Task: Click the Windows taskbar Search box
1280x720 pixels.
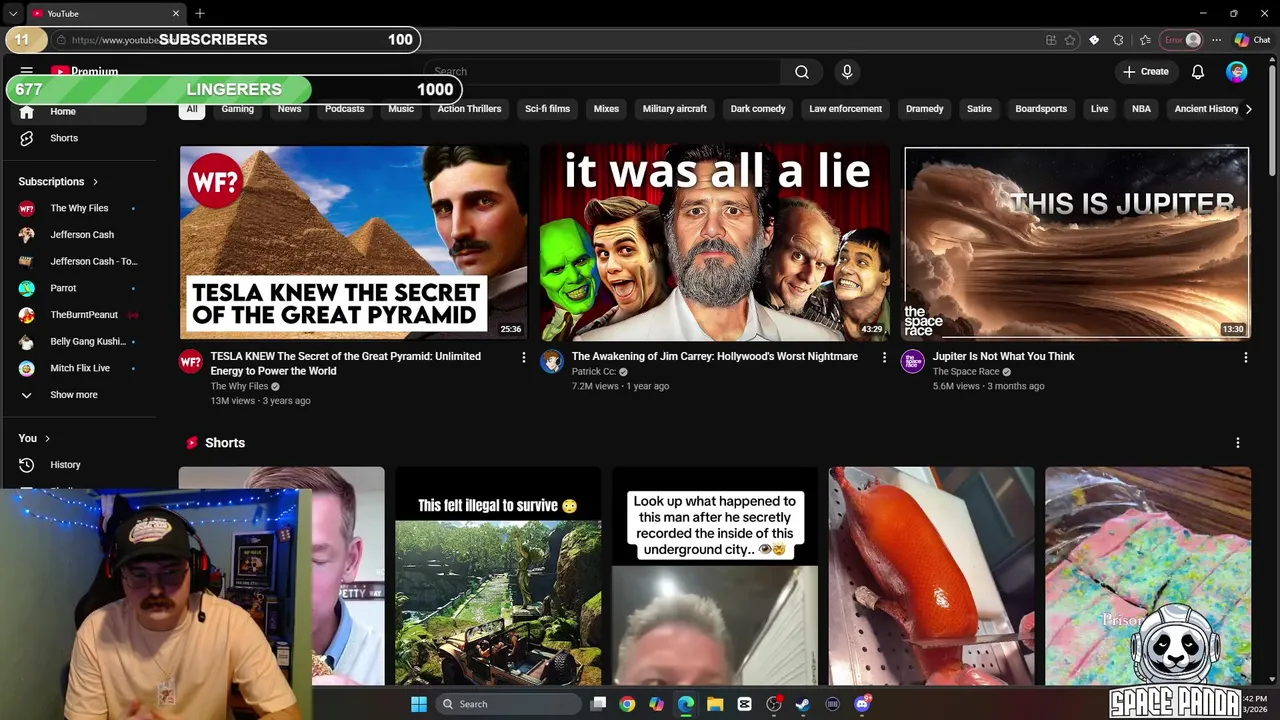Action: 506,704
